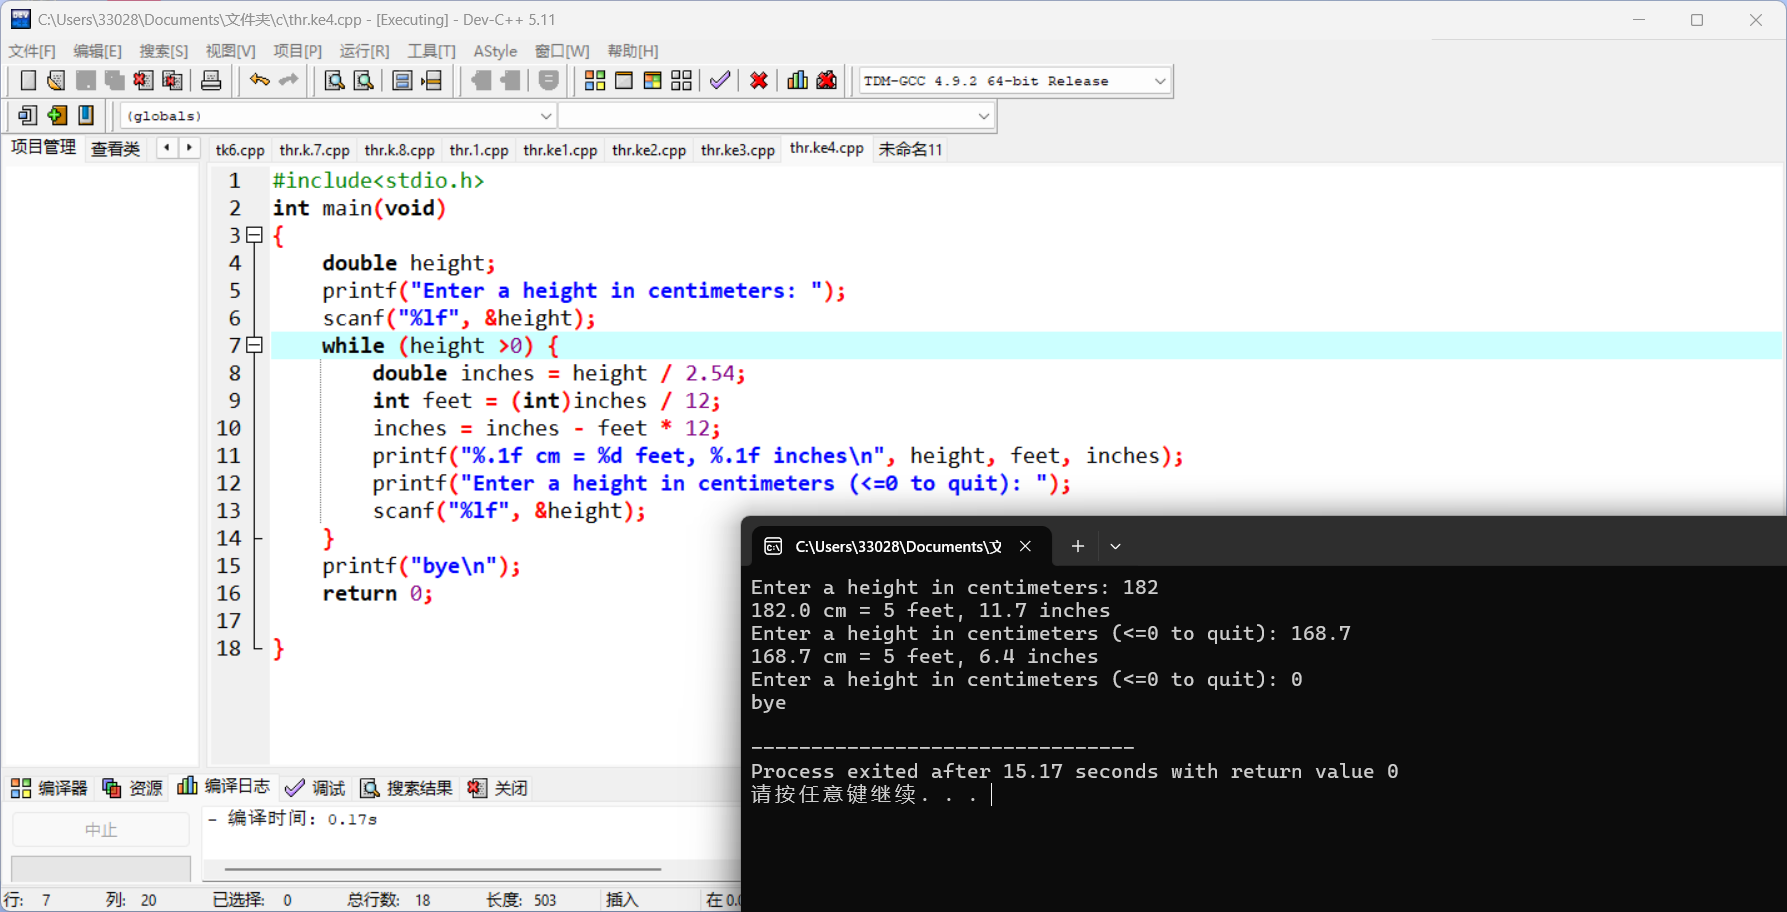Open the AStyle menu
Viewport: 1787px width, 912px height.
pyautogui.click(x=495, y=51)
